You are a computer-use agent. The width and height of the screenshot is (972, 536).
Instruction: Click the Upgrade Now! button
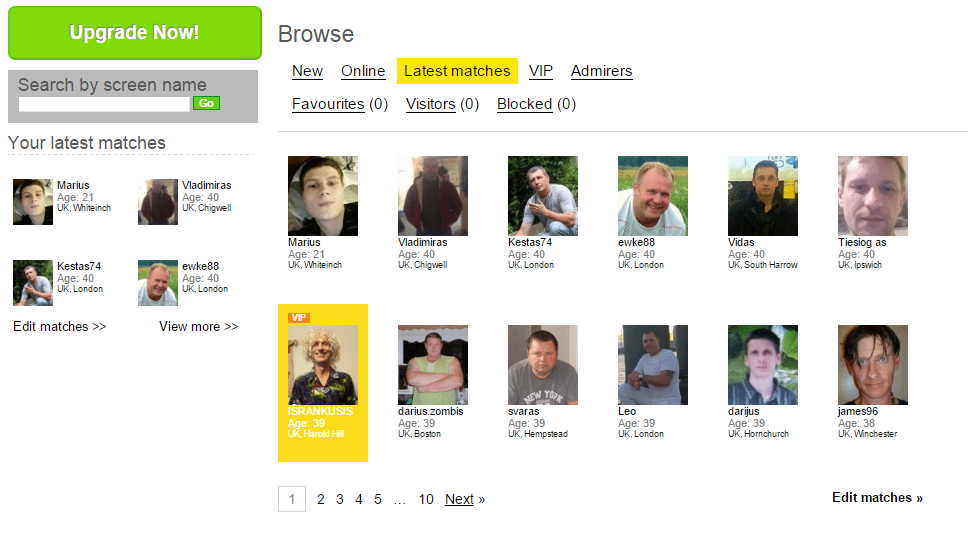[135, 33]
